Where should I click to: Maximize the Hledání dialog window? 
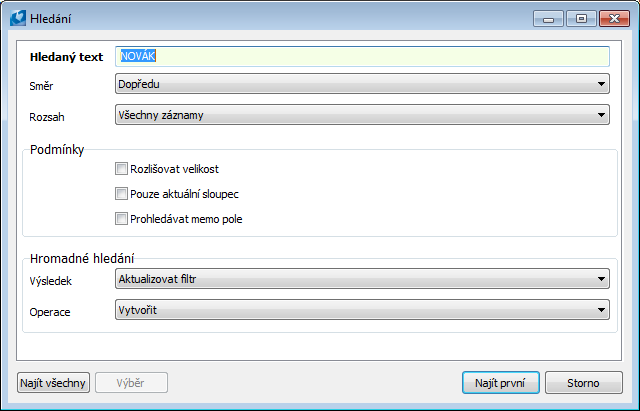578,18
